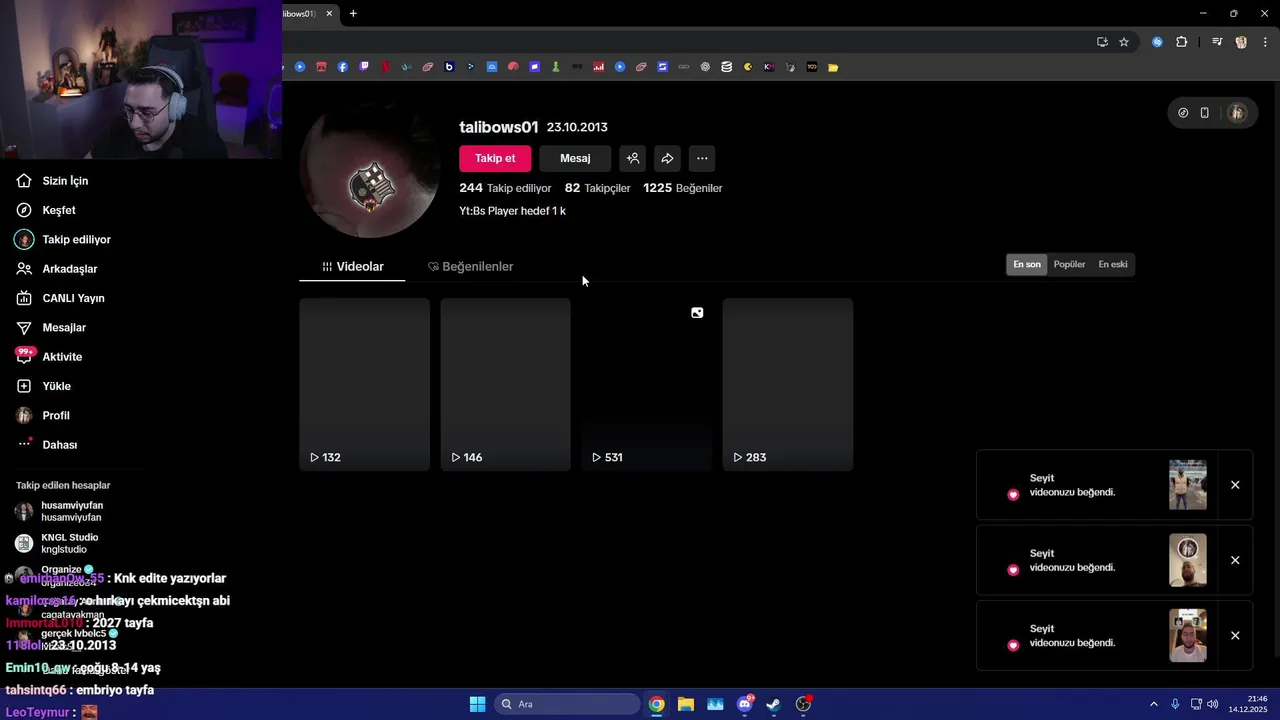1280x720 pixels.
Task: Open the Twitch bookmark
Action: pyautogui.click(x=364, y=67)
